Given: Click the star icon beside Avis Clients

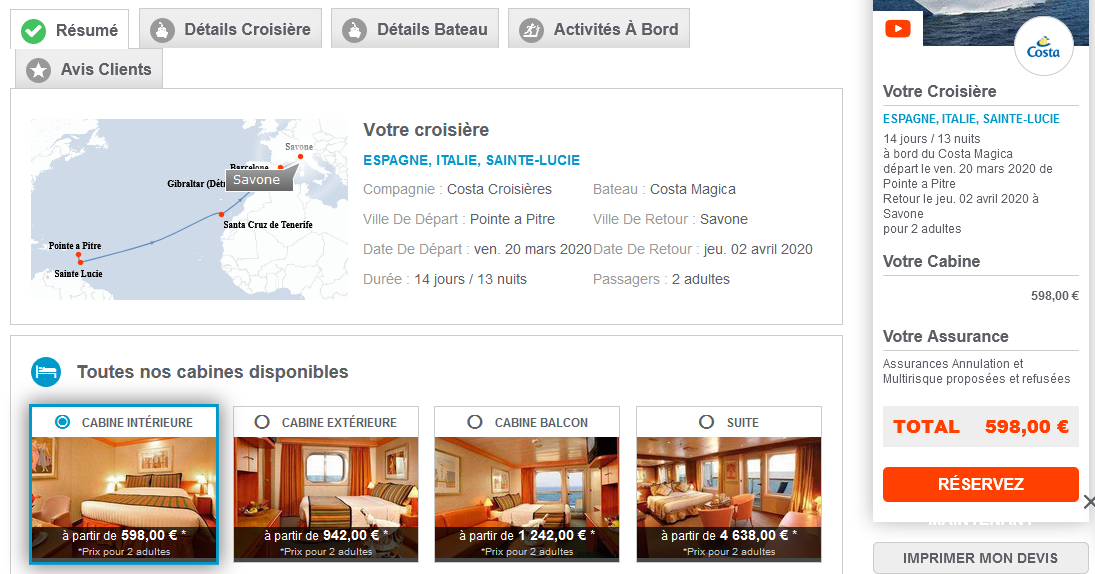Looking at the screenshot, I should pyautogui.click(x=38, y=70).
